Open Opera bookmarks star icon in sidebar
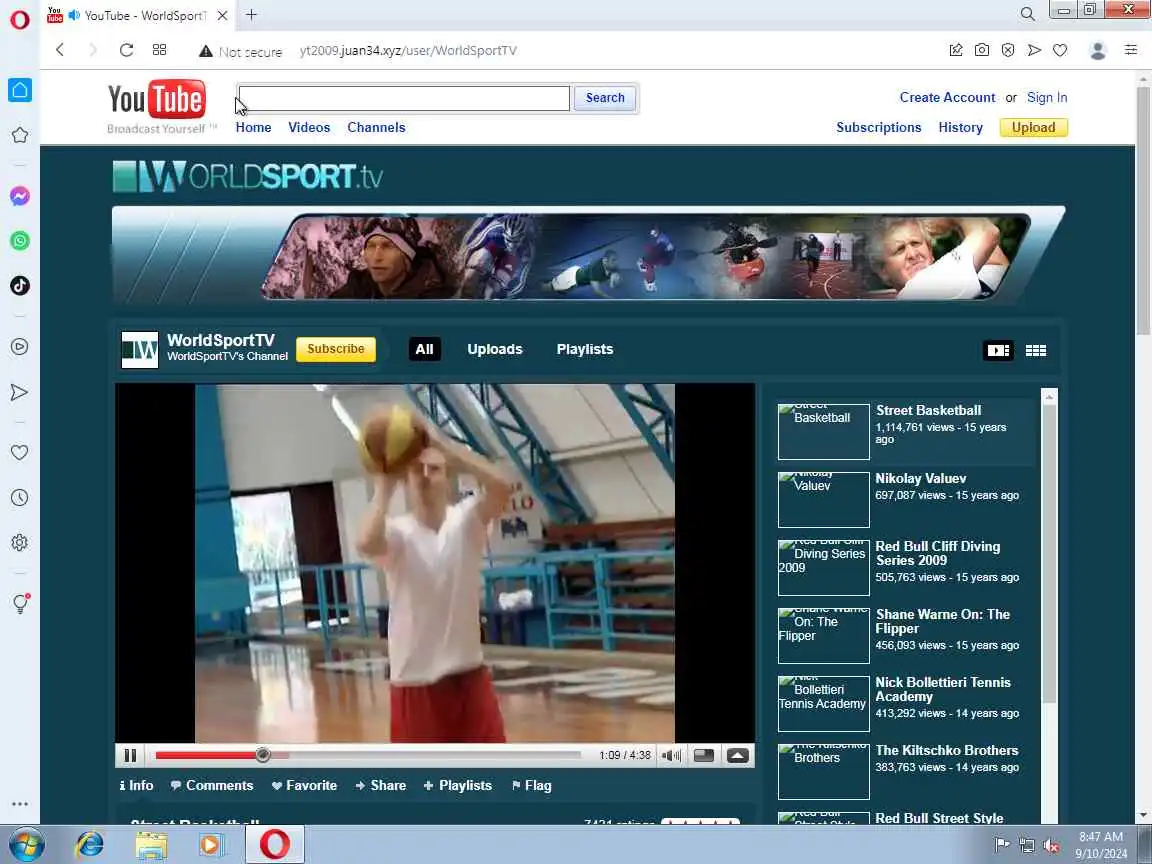The height and width of the screenshot is (864, 1152). (20, 135)
